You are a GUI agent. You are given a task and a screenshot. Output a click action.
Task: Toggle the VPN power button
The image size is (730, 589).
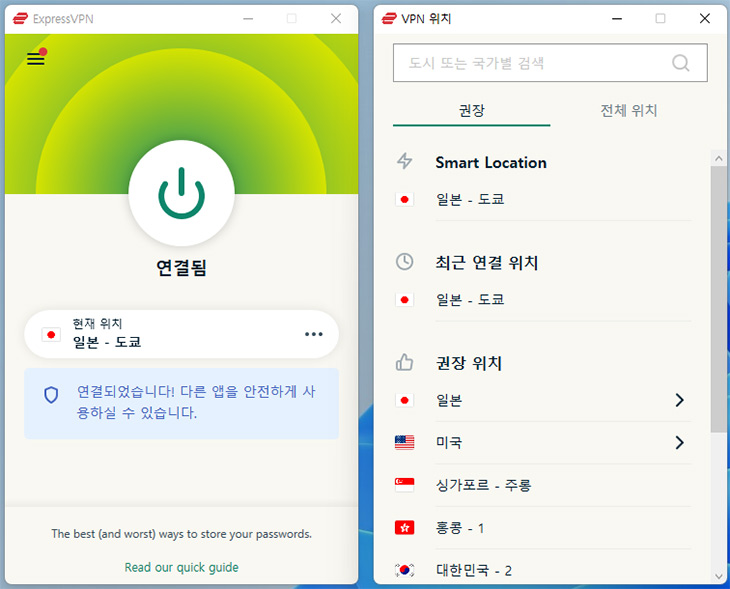182,193
